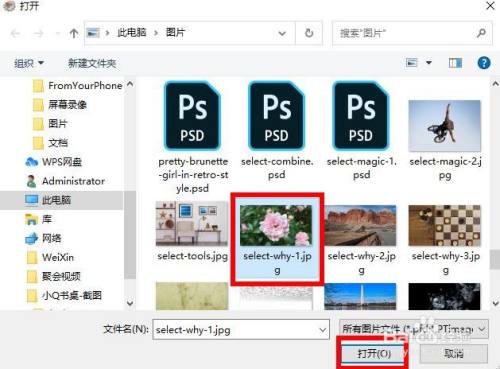Image resolution: width=500 pixels, height=369 pixels.
Task: Select select-magic-1.psd file icon
Action: point(361,115)
